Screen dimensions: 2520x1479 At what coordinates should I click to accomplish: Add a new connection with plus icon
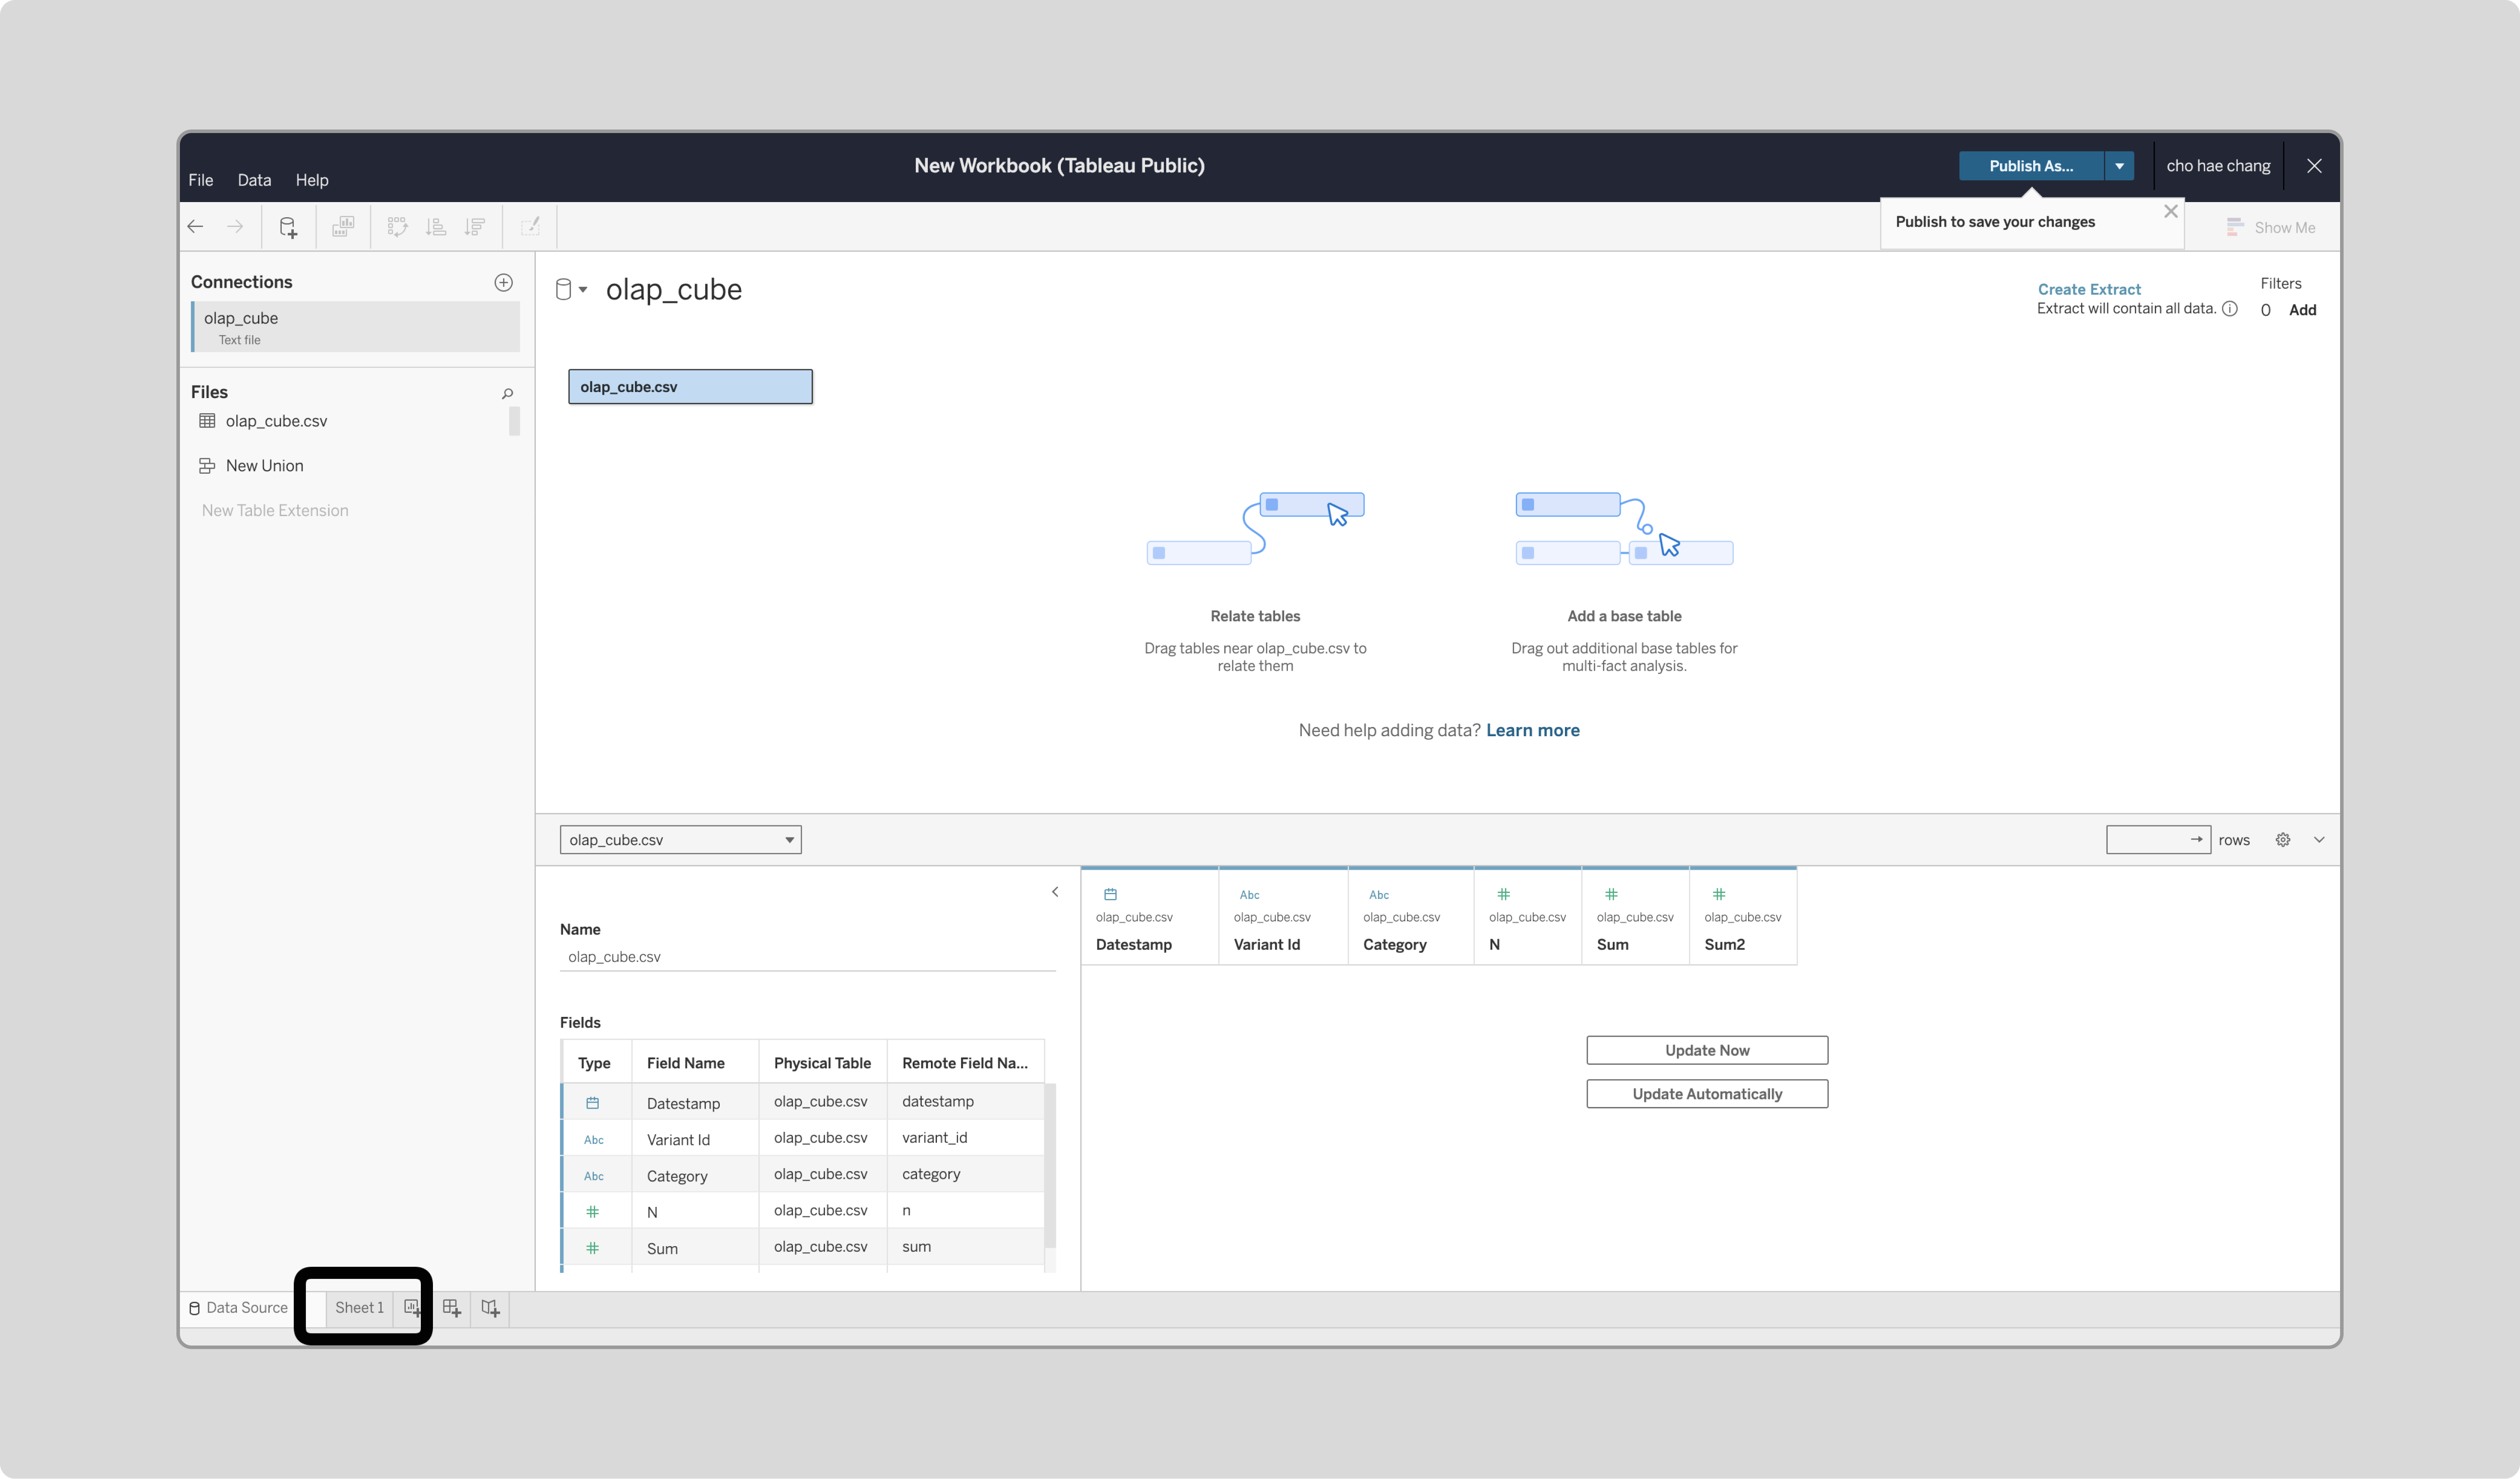point(504,282)
